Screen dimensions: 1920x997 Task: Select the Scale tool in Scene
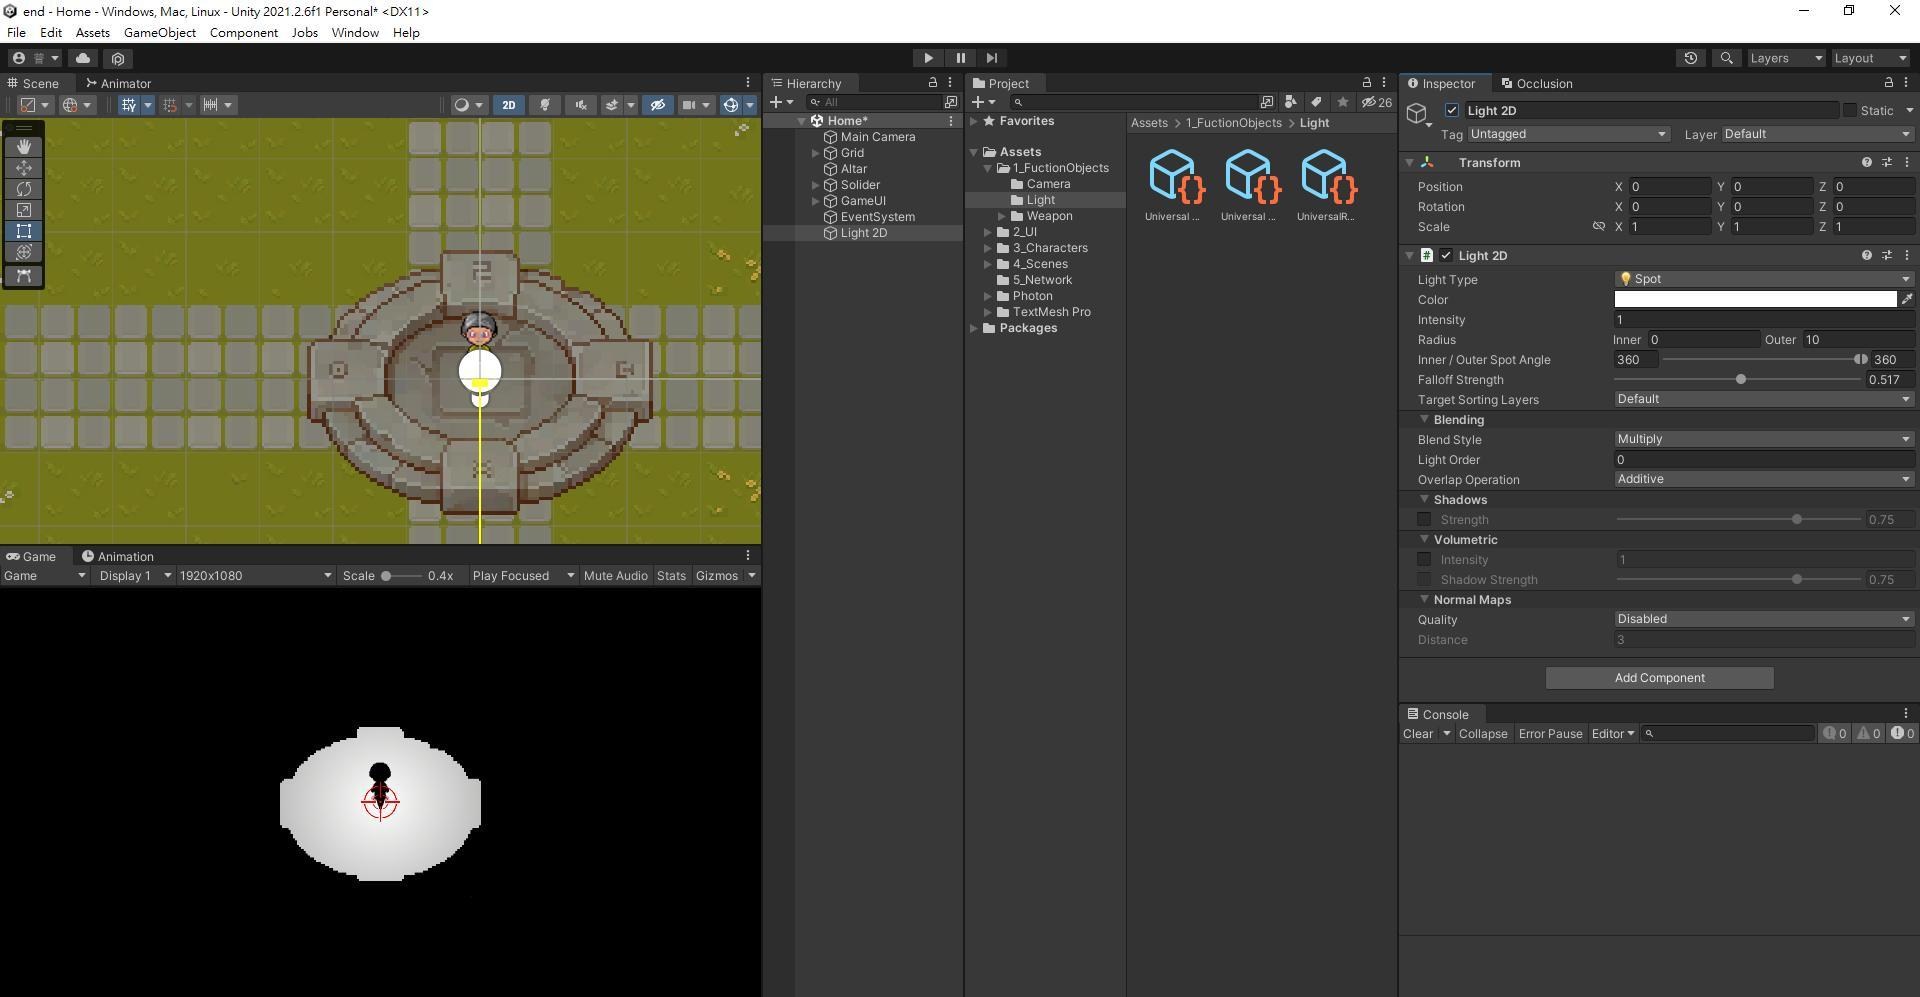pyautogui.click(x=24, y=209)
